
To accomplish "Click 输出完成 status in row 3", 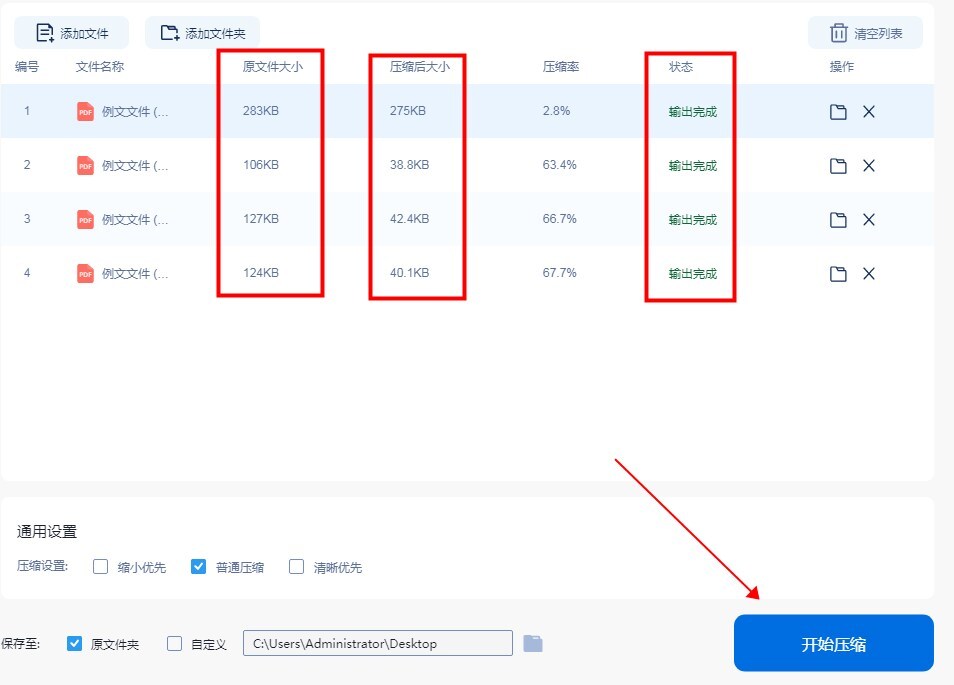I will click(x=693, y=220).
